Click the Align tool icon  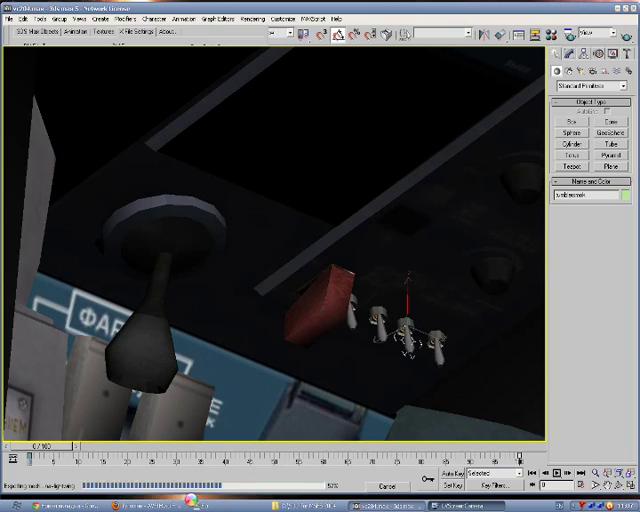tap(500, 35)
